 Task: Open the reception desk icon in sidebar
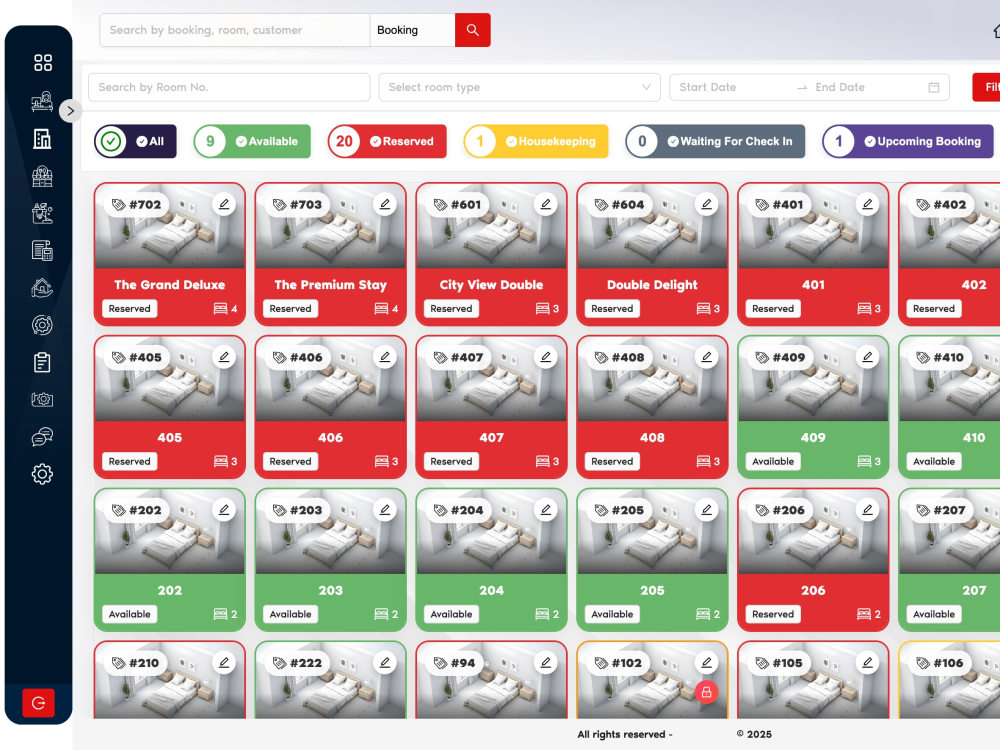point(43,101)
